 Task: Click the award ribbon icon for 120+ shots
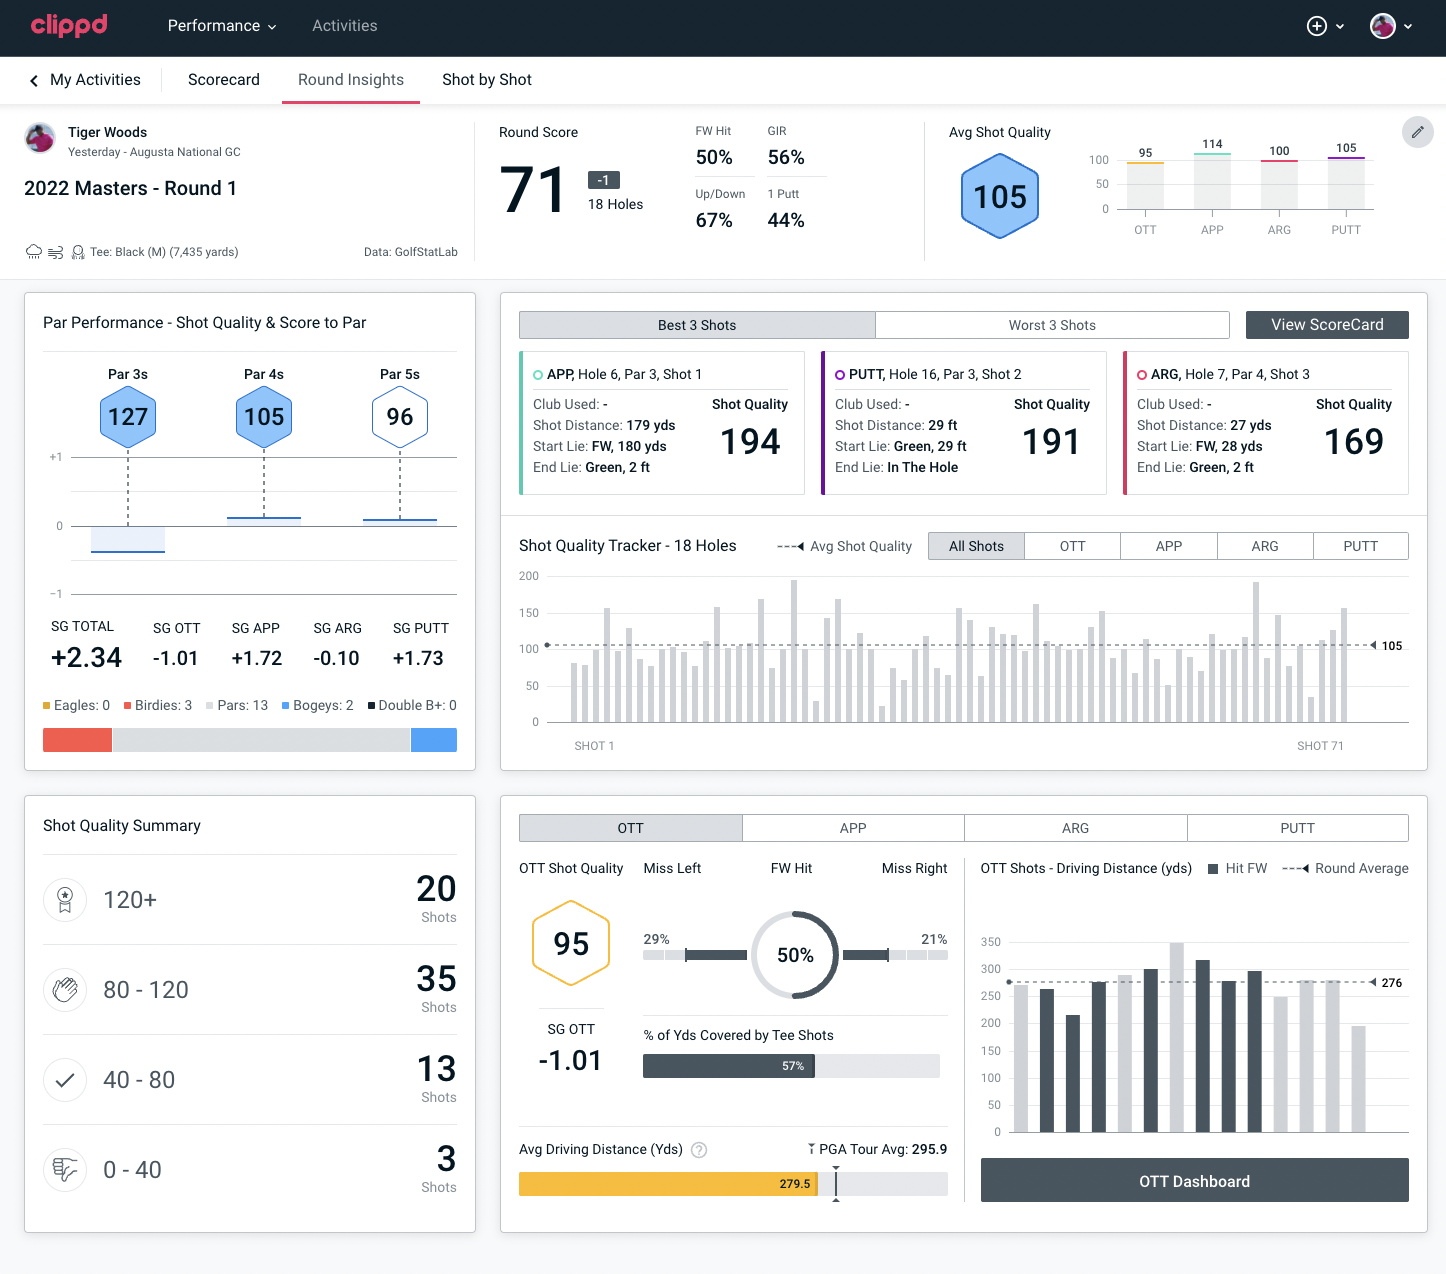click(65, 900)
